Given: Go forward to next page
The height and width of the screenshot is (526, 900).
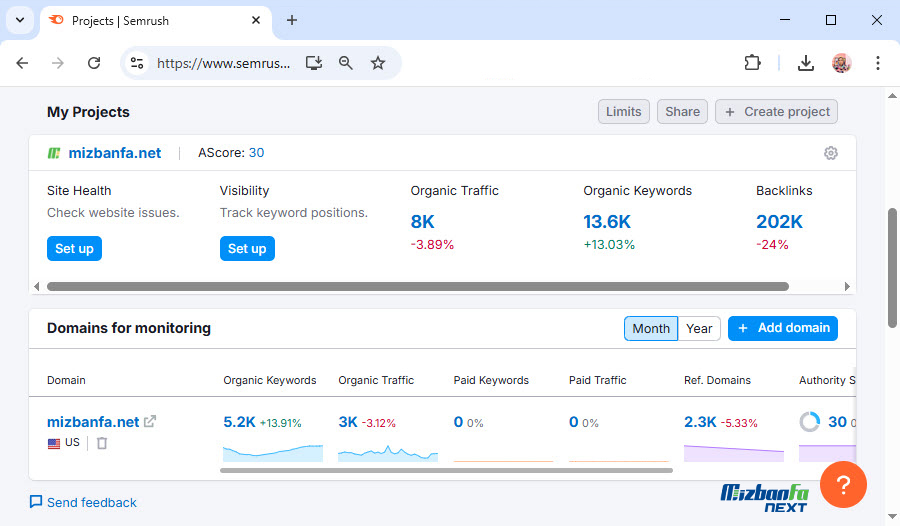Looking at the screenshot, I should tap(58, 63).
